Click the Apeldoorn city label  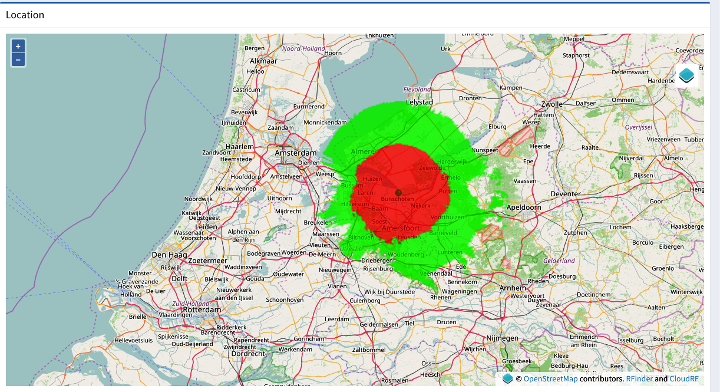click(523, 207)
